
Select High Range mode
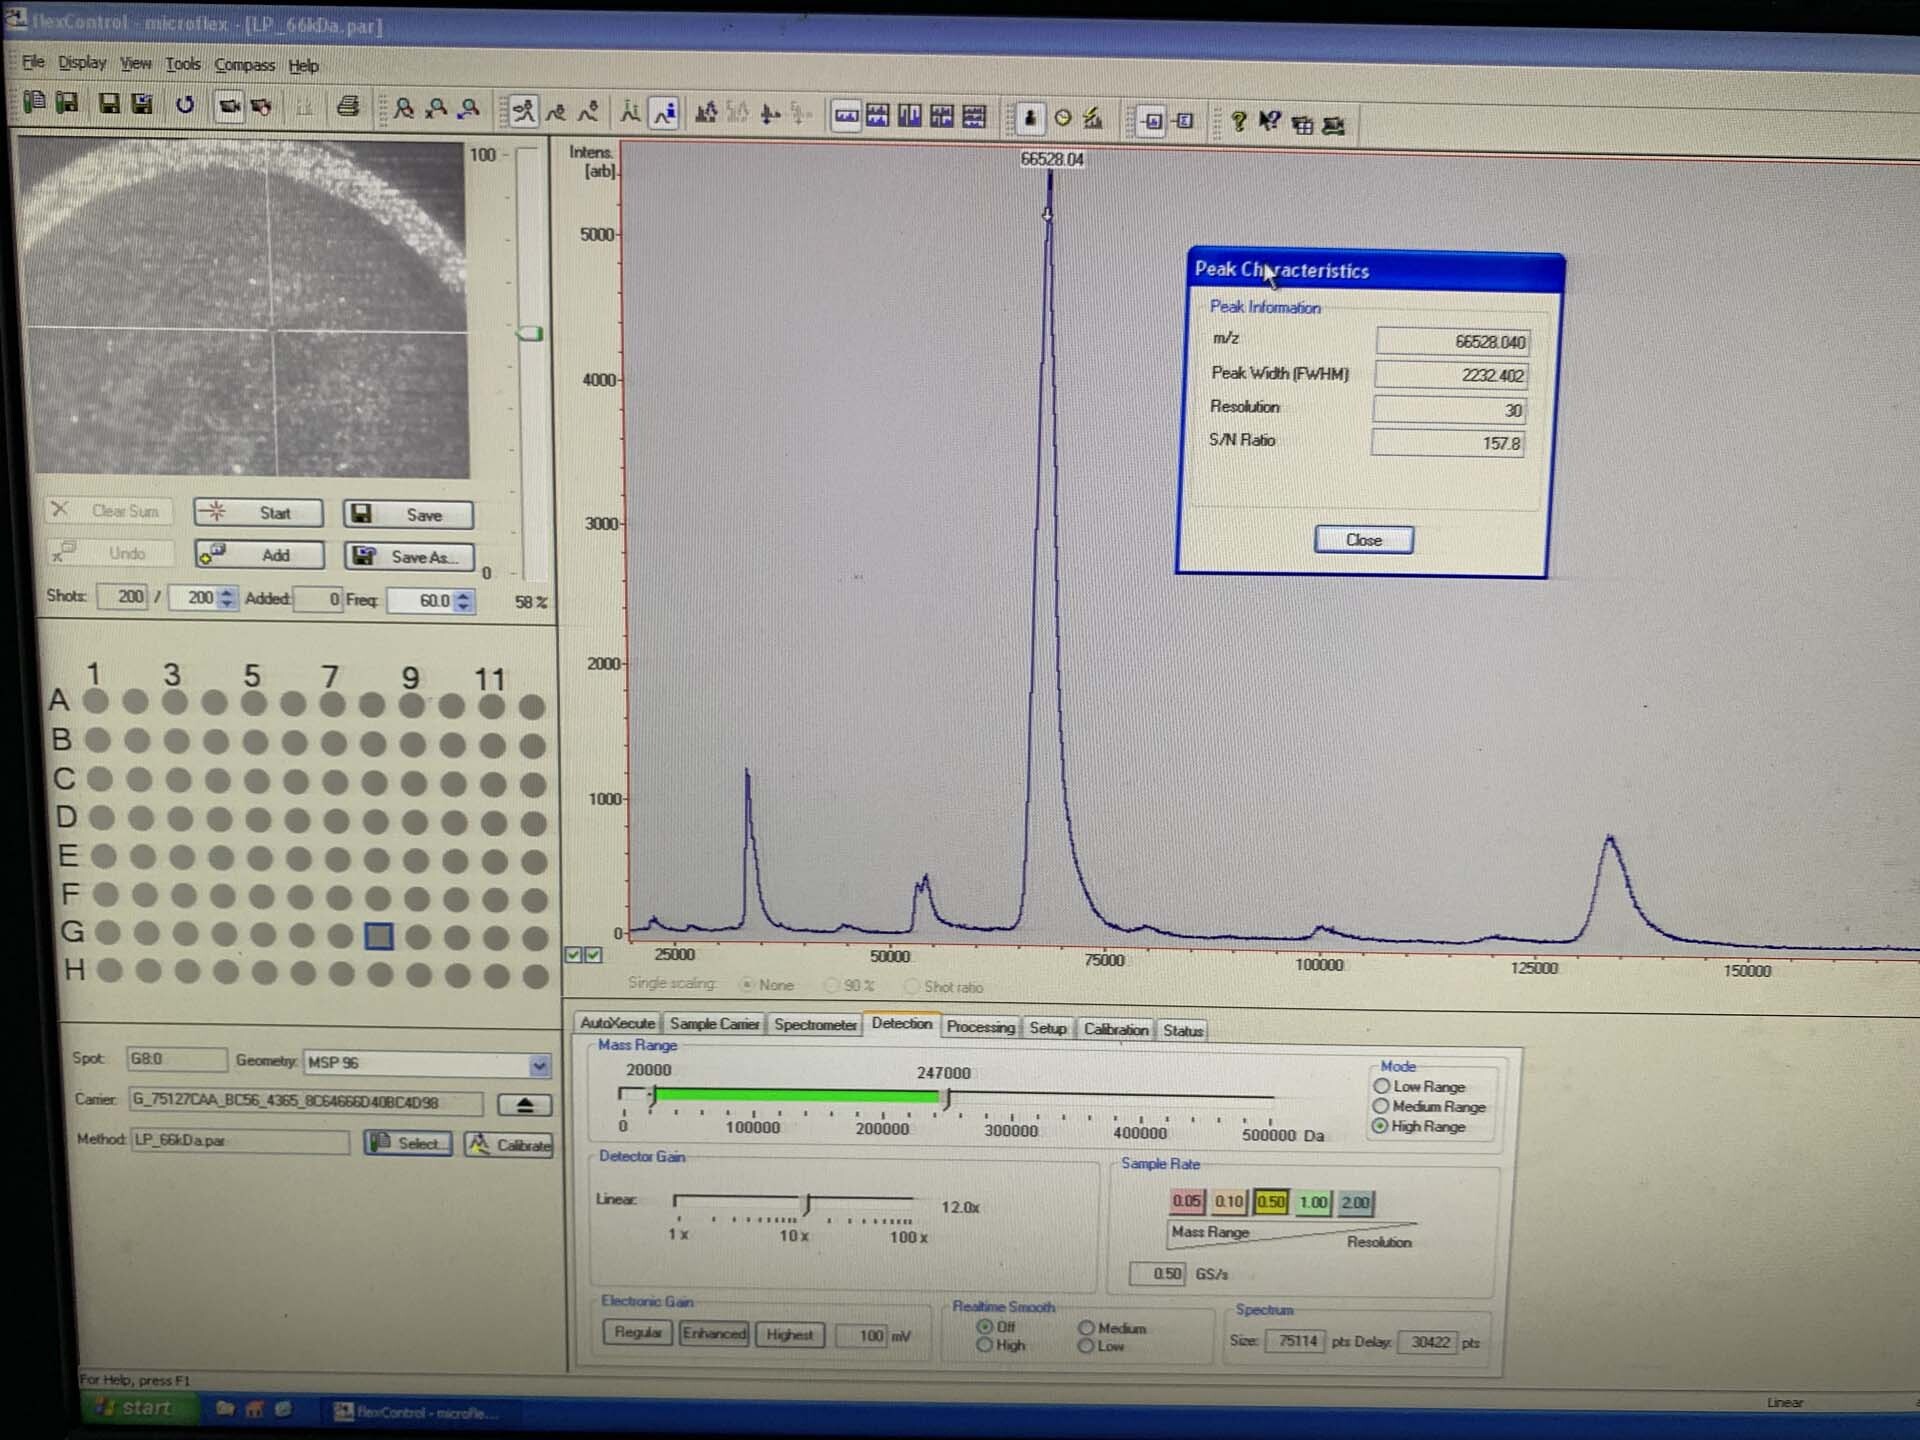tap(1380, 1126)
